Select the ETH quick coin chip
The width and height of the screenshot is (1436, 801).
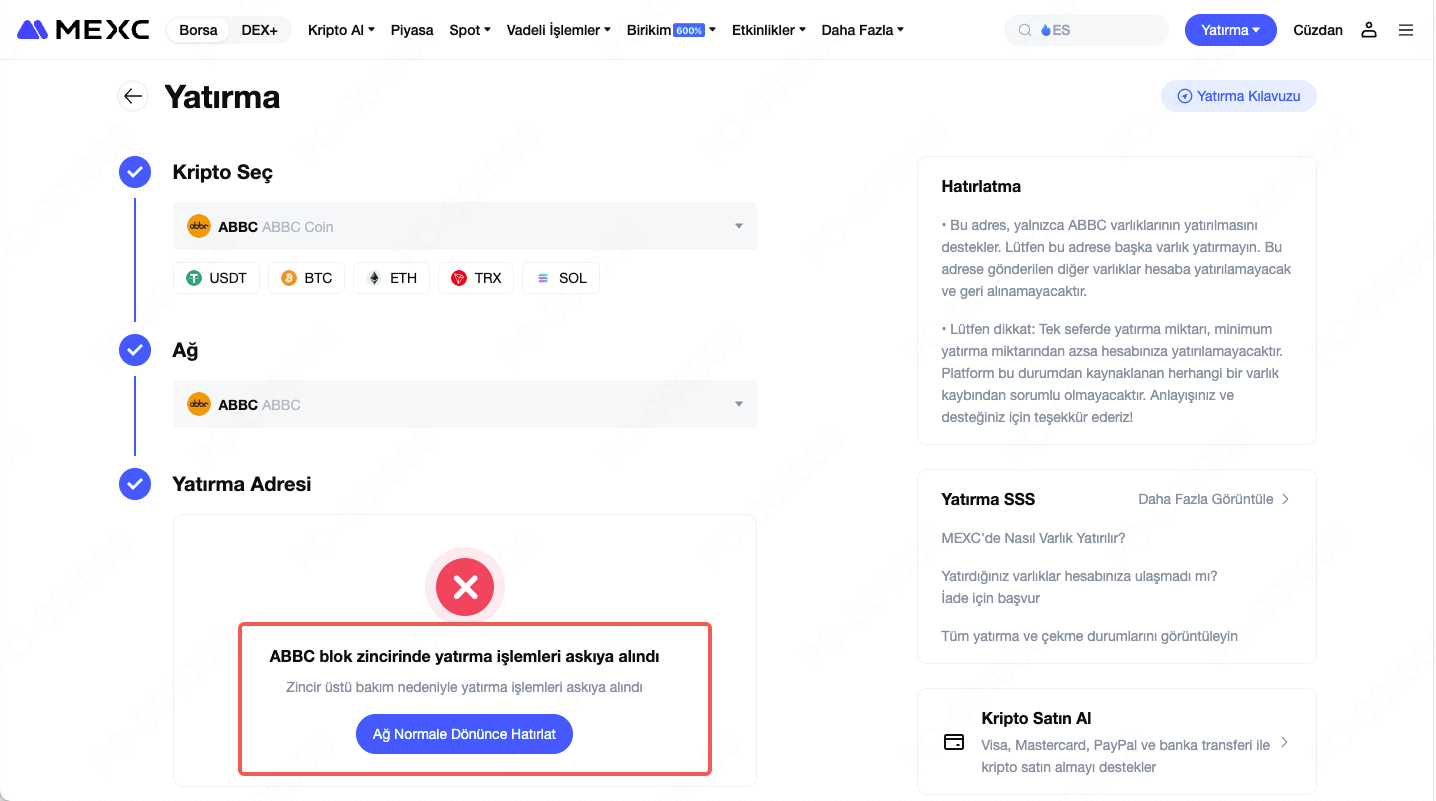[x=391, y=278]
